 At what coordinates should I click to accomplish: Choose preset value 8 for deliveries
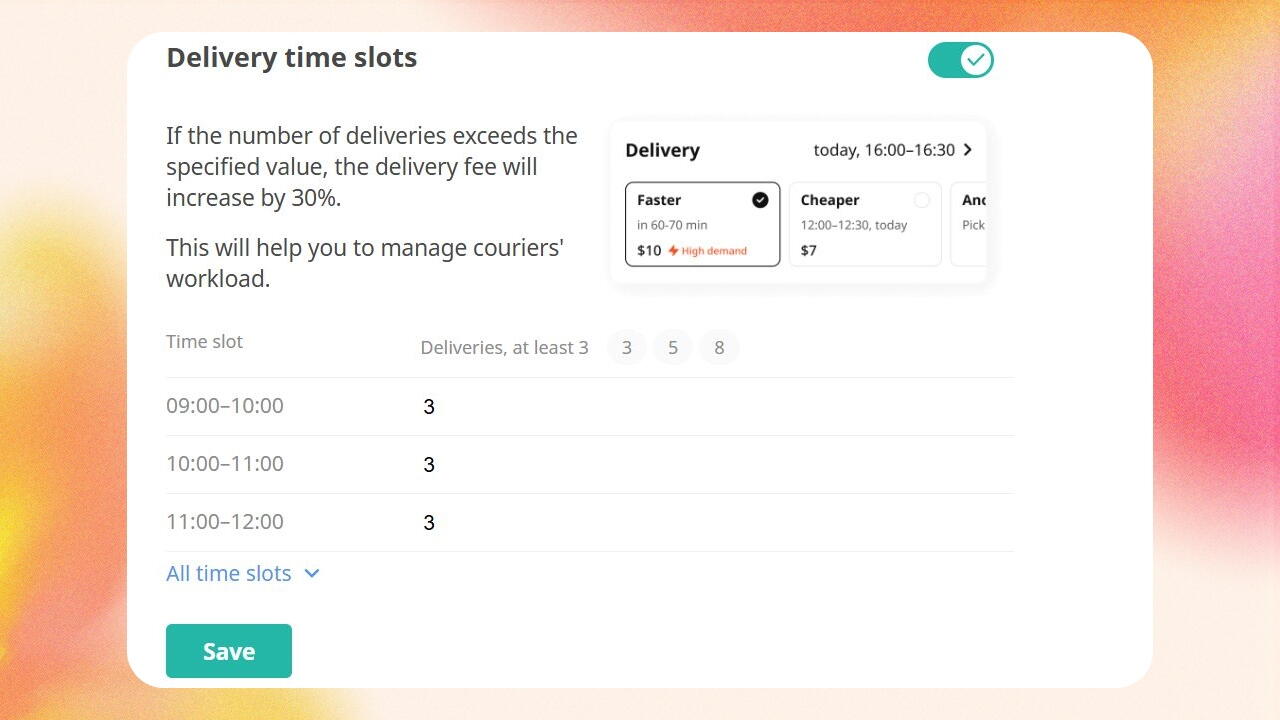pyautogui.click(x=719, y=348)
